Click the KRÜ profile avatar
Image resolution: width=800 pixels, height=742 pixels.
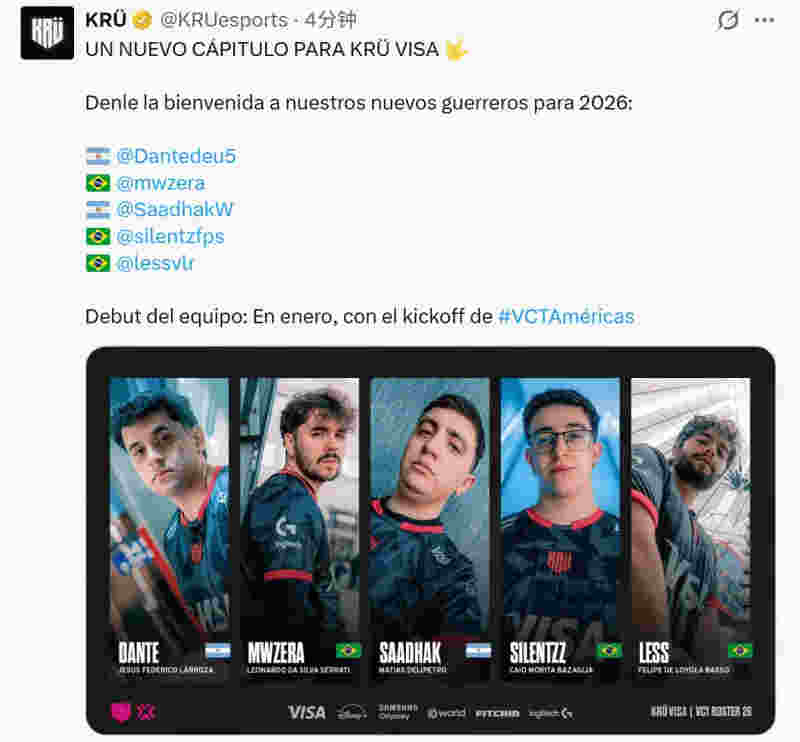pos(47,33)
